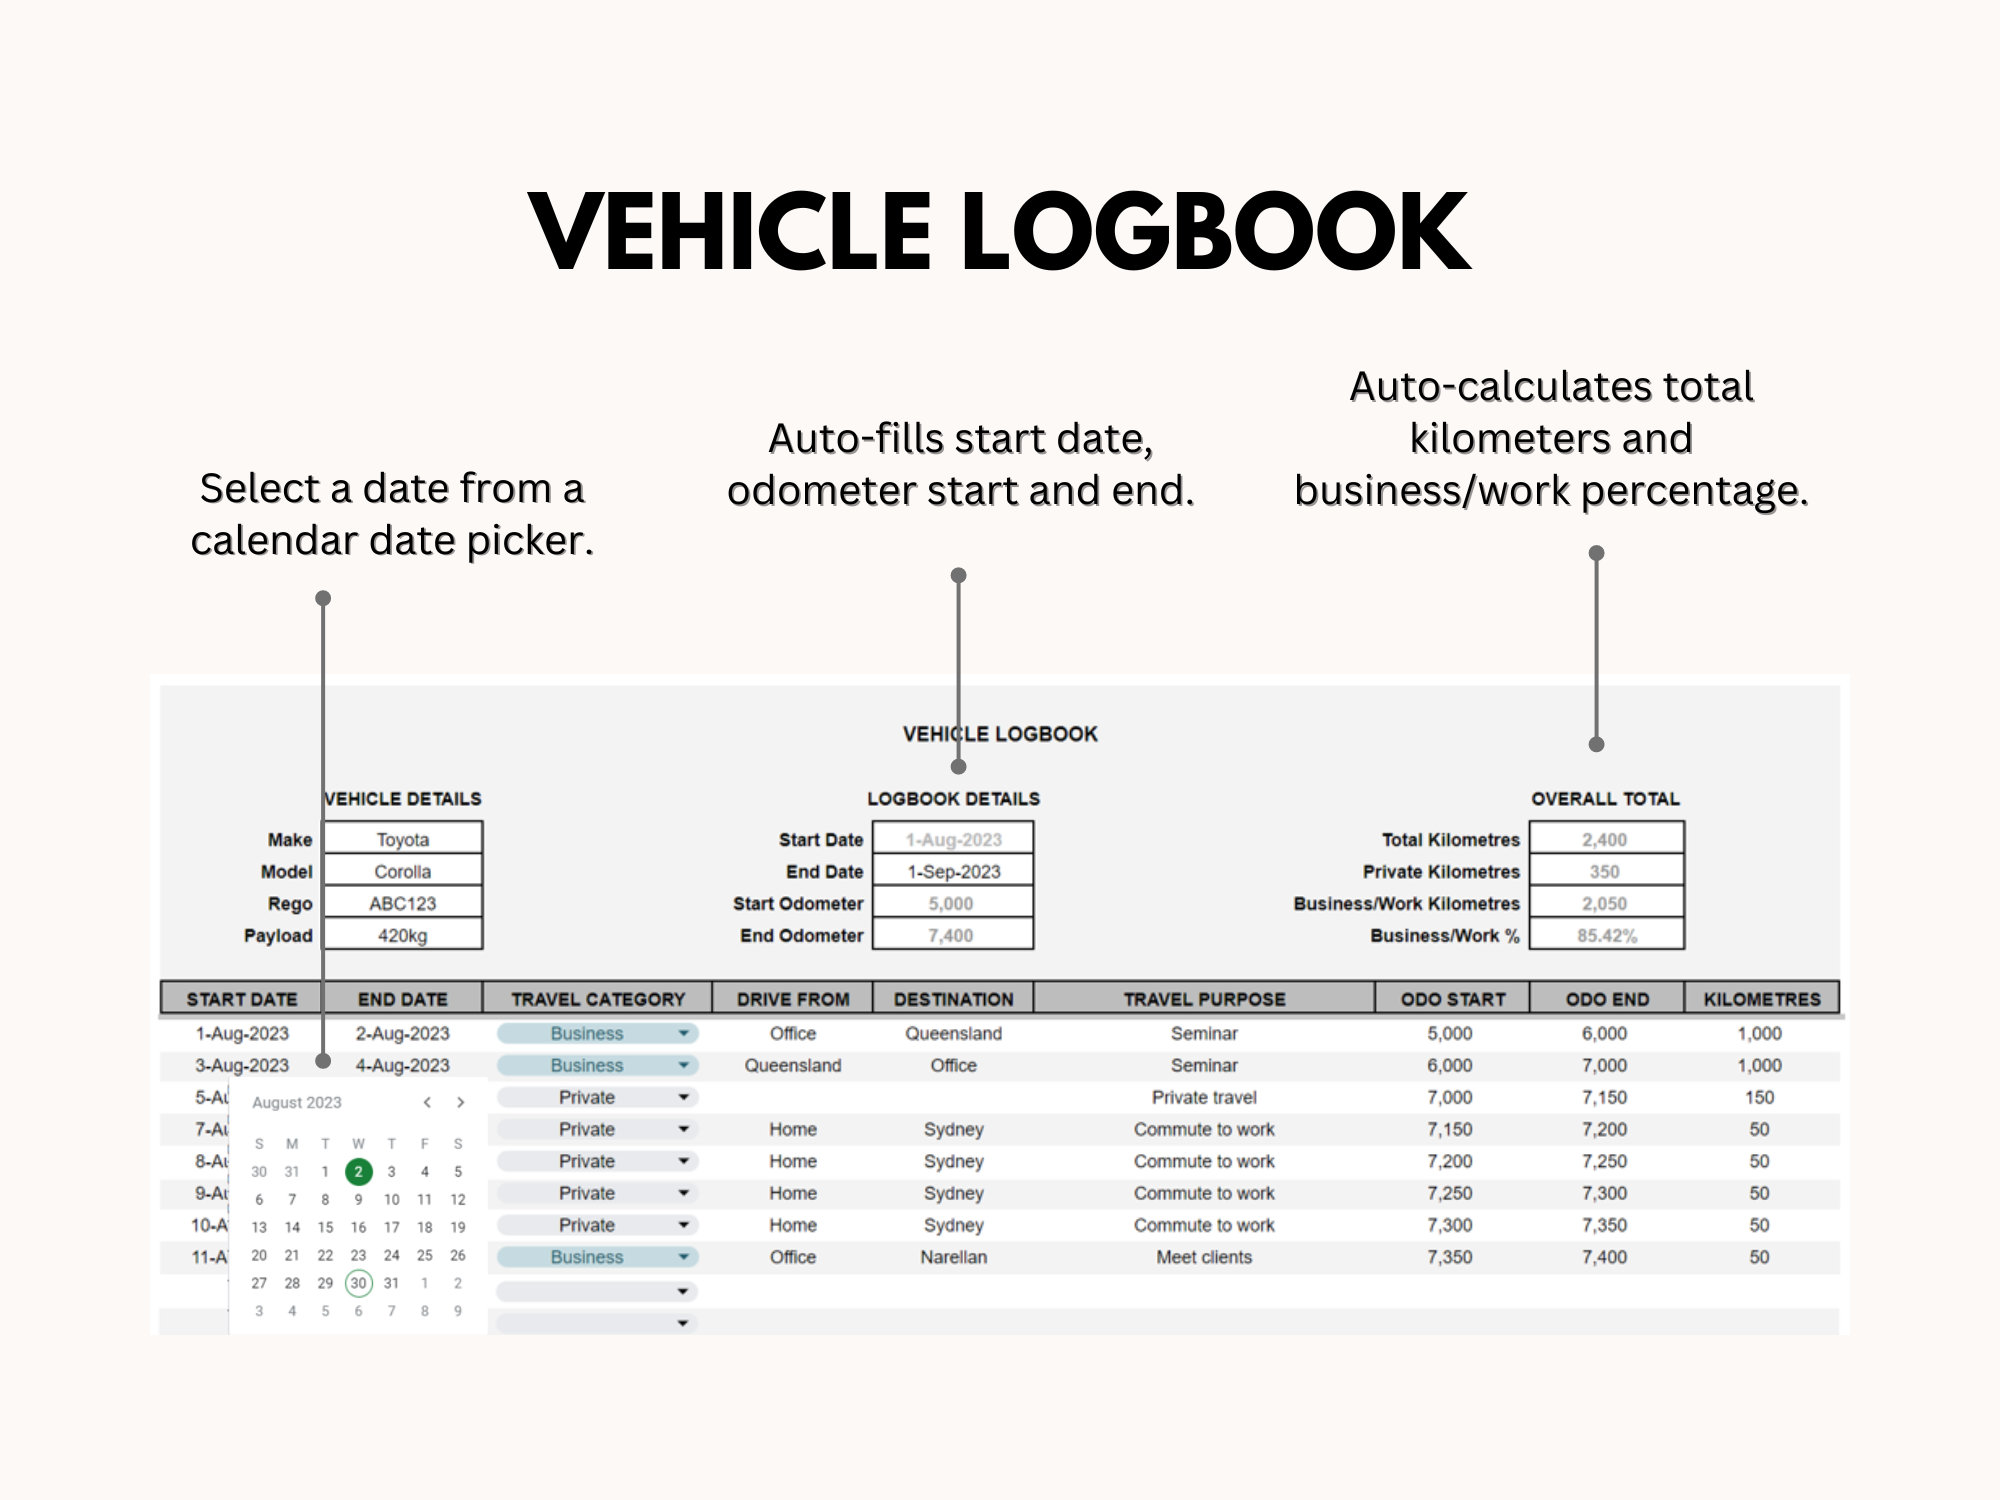Viewport: 2000px width, 1500px height.
Task: Select the circled August 30 date
Action: tap(357, 1283)
